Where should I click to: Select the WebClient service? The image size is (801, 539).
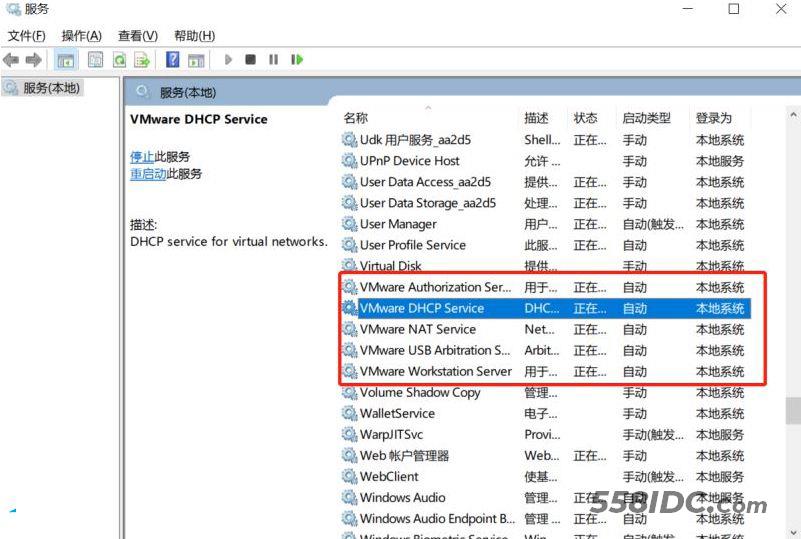(545, 477)
